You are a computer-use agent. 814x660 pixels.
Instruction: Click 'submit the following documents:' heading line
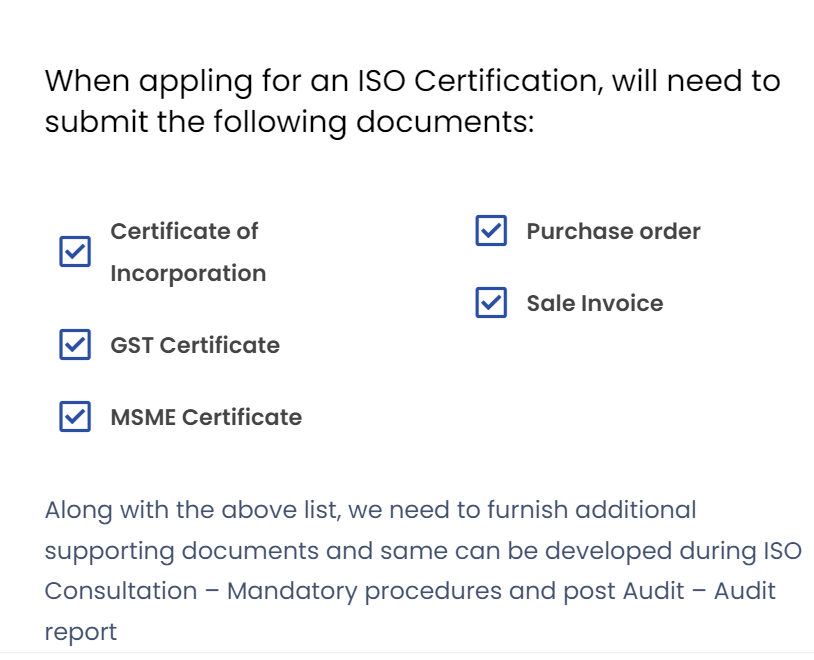(x=290, y=122)
